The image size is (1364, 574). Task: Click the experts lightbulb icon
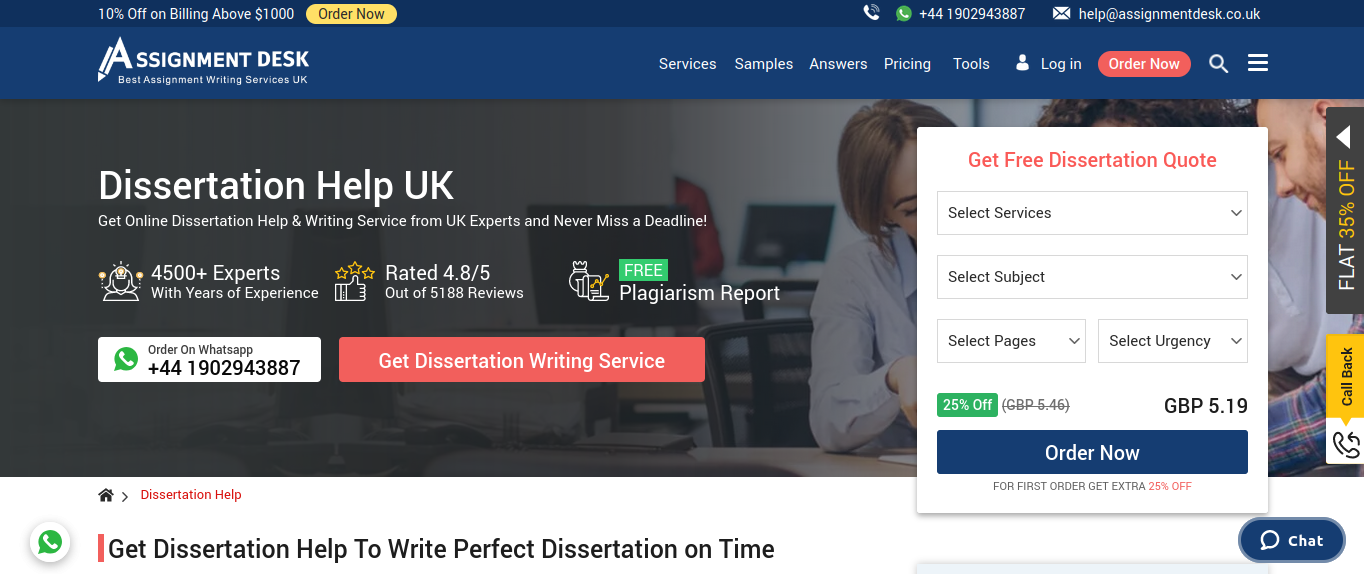121,281
